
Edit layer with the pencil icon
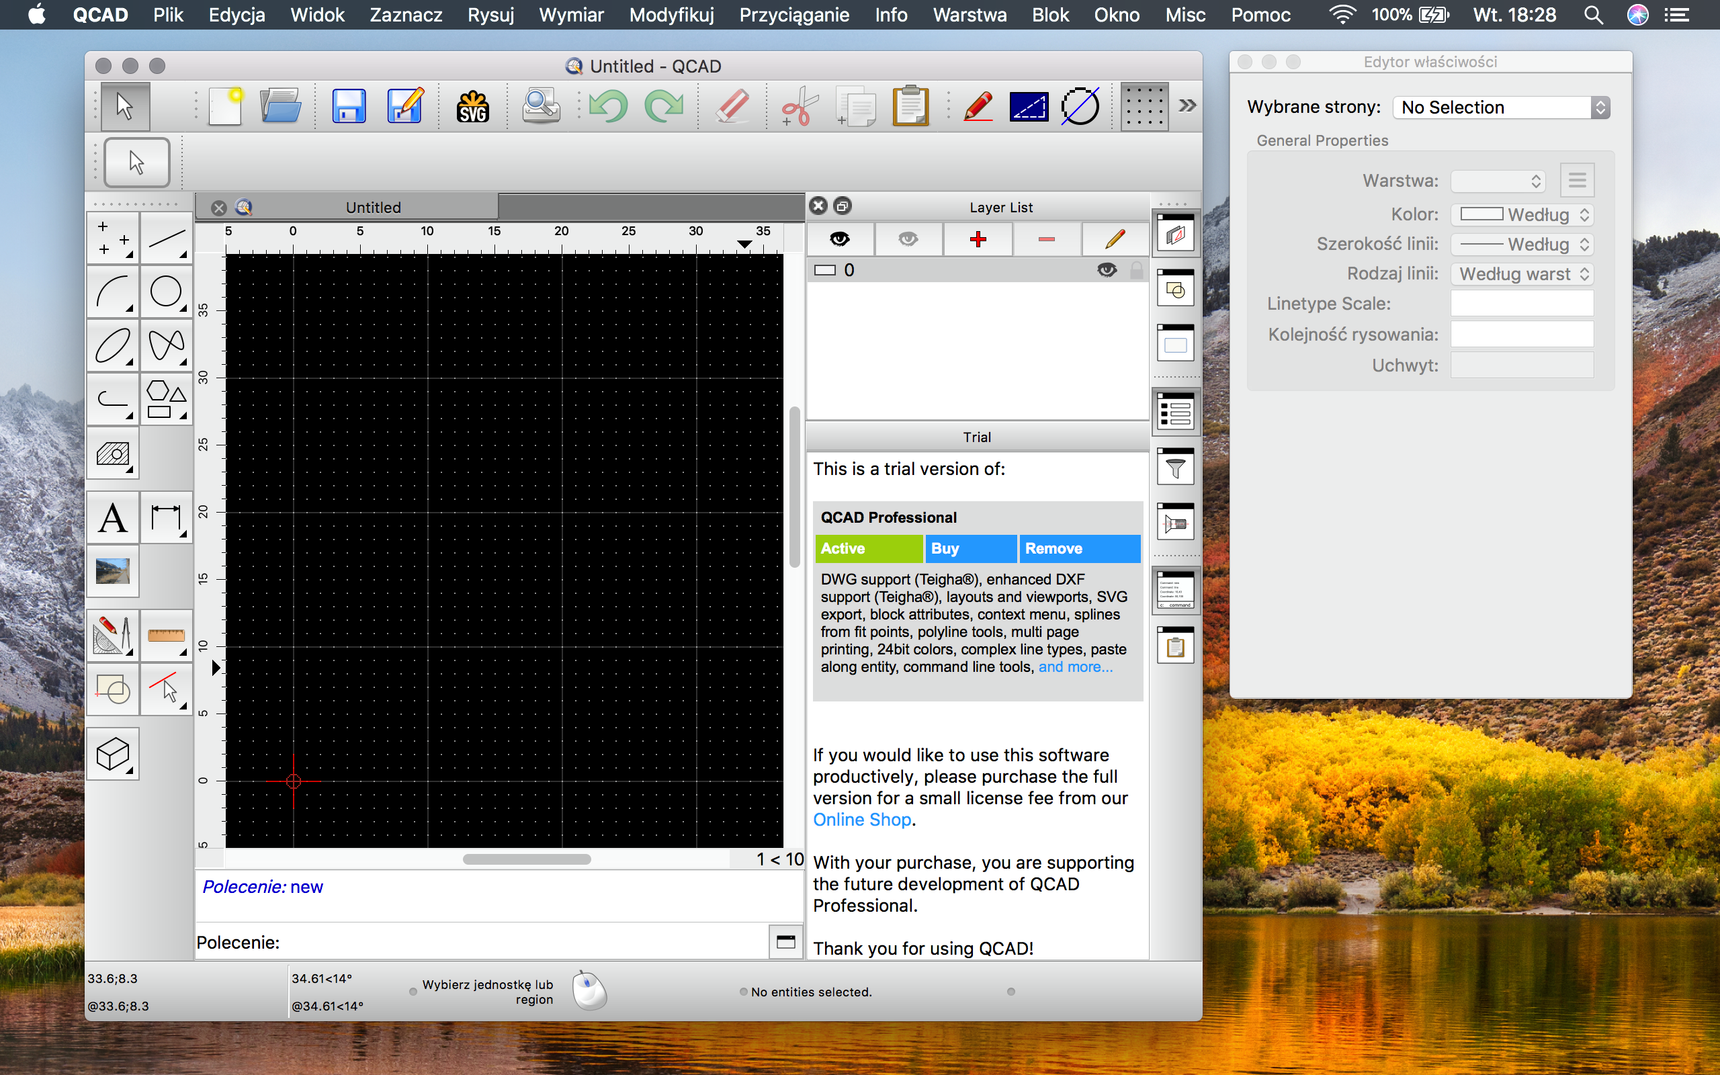point(1114,239)
